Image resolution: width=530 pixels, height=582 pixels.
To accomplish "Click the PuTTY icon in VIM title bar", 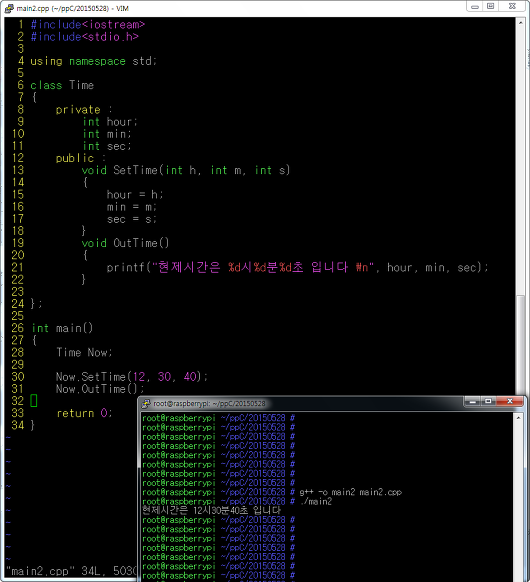I will tap(10, 8).
